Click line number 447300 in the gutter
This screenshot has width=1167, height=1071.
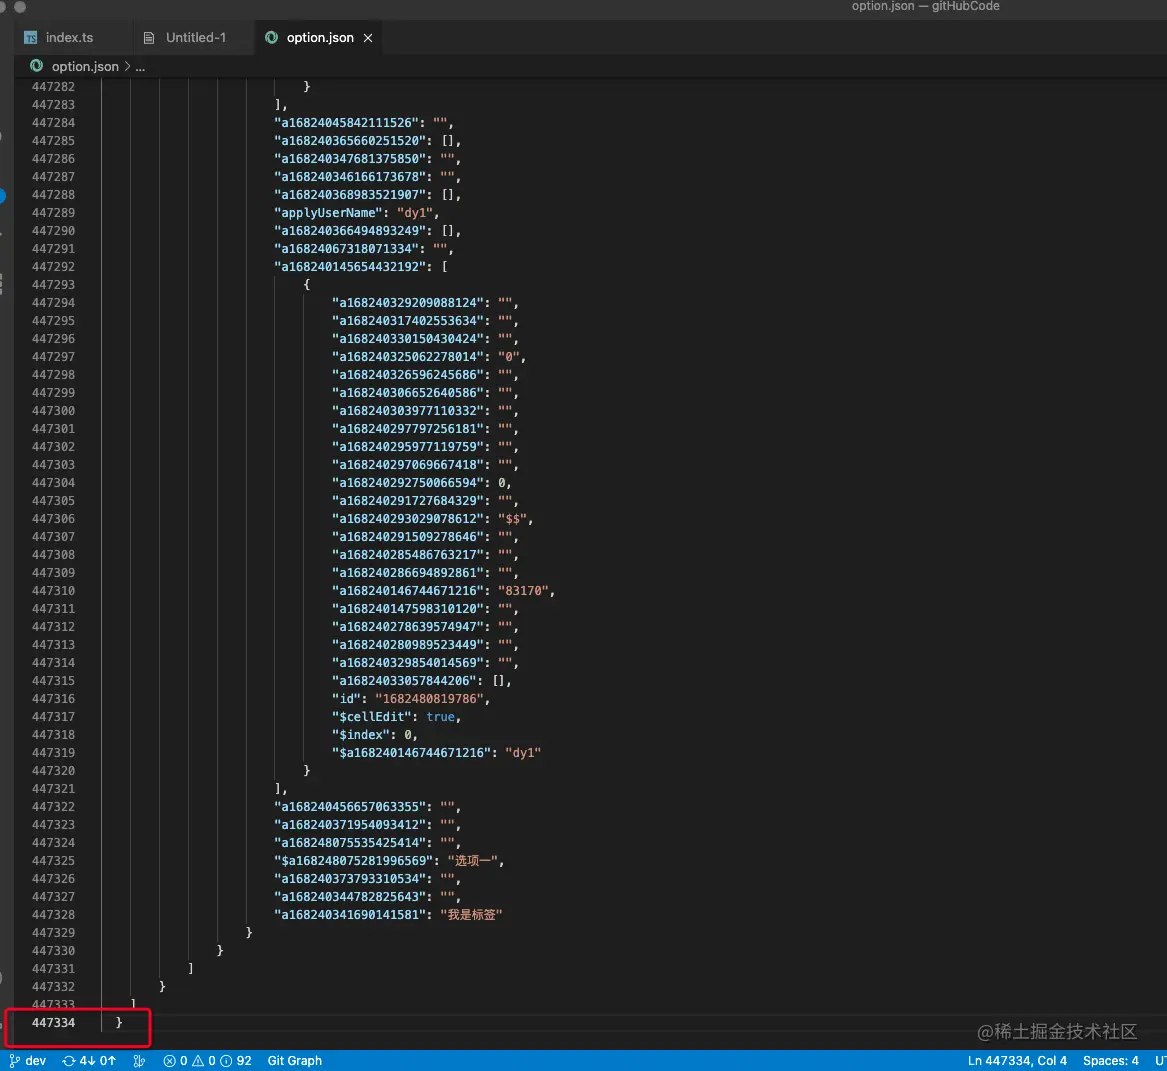[x=54, y=411]
